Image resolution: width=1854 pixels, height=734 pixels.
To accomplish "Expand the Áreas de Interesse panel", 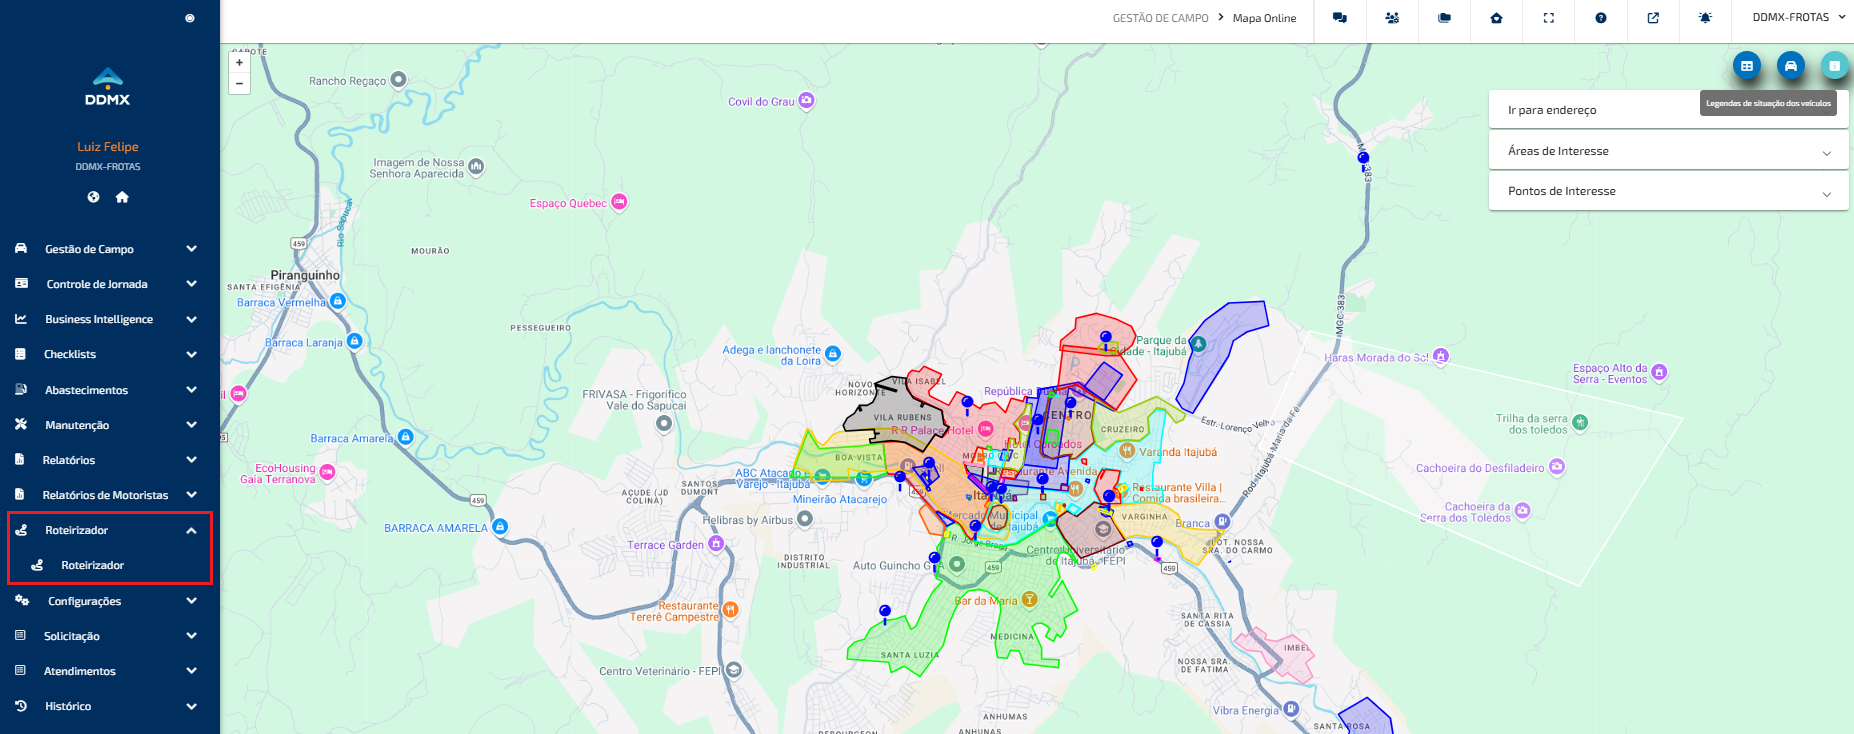I will point(1668,151).
